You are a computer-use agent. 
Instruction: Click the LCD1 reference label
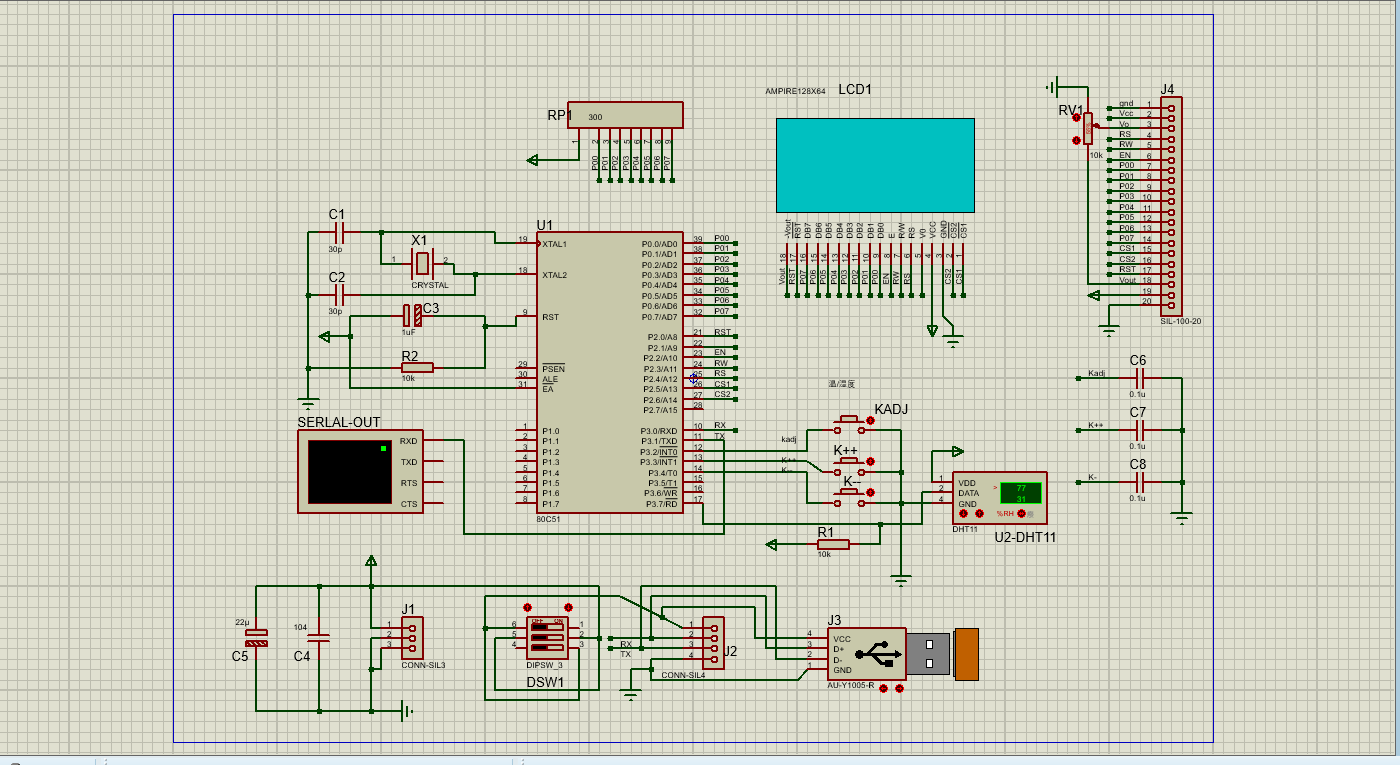[855, 89]
